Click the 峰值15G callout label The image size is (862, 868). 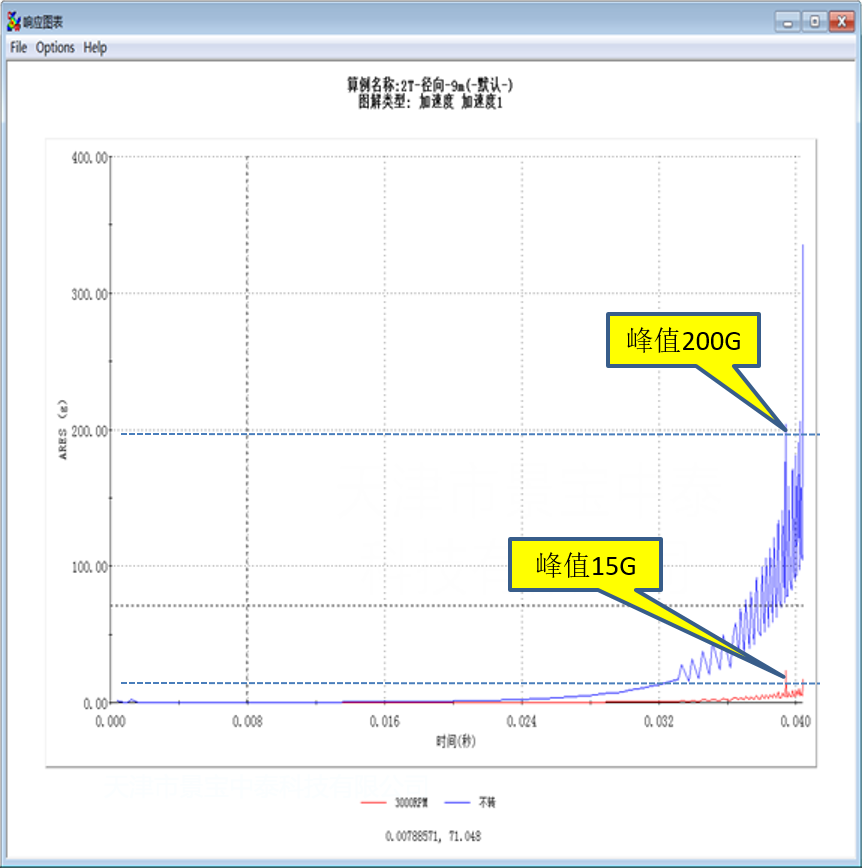click(586, 566)
